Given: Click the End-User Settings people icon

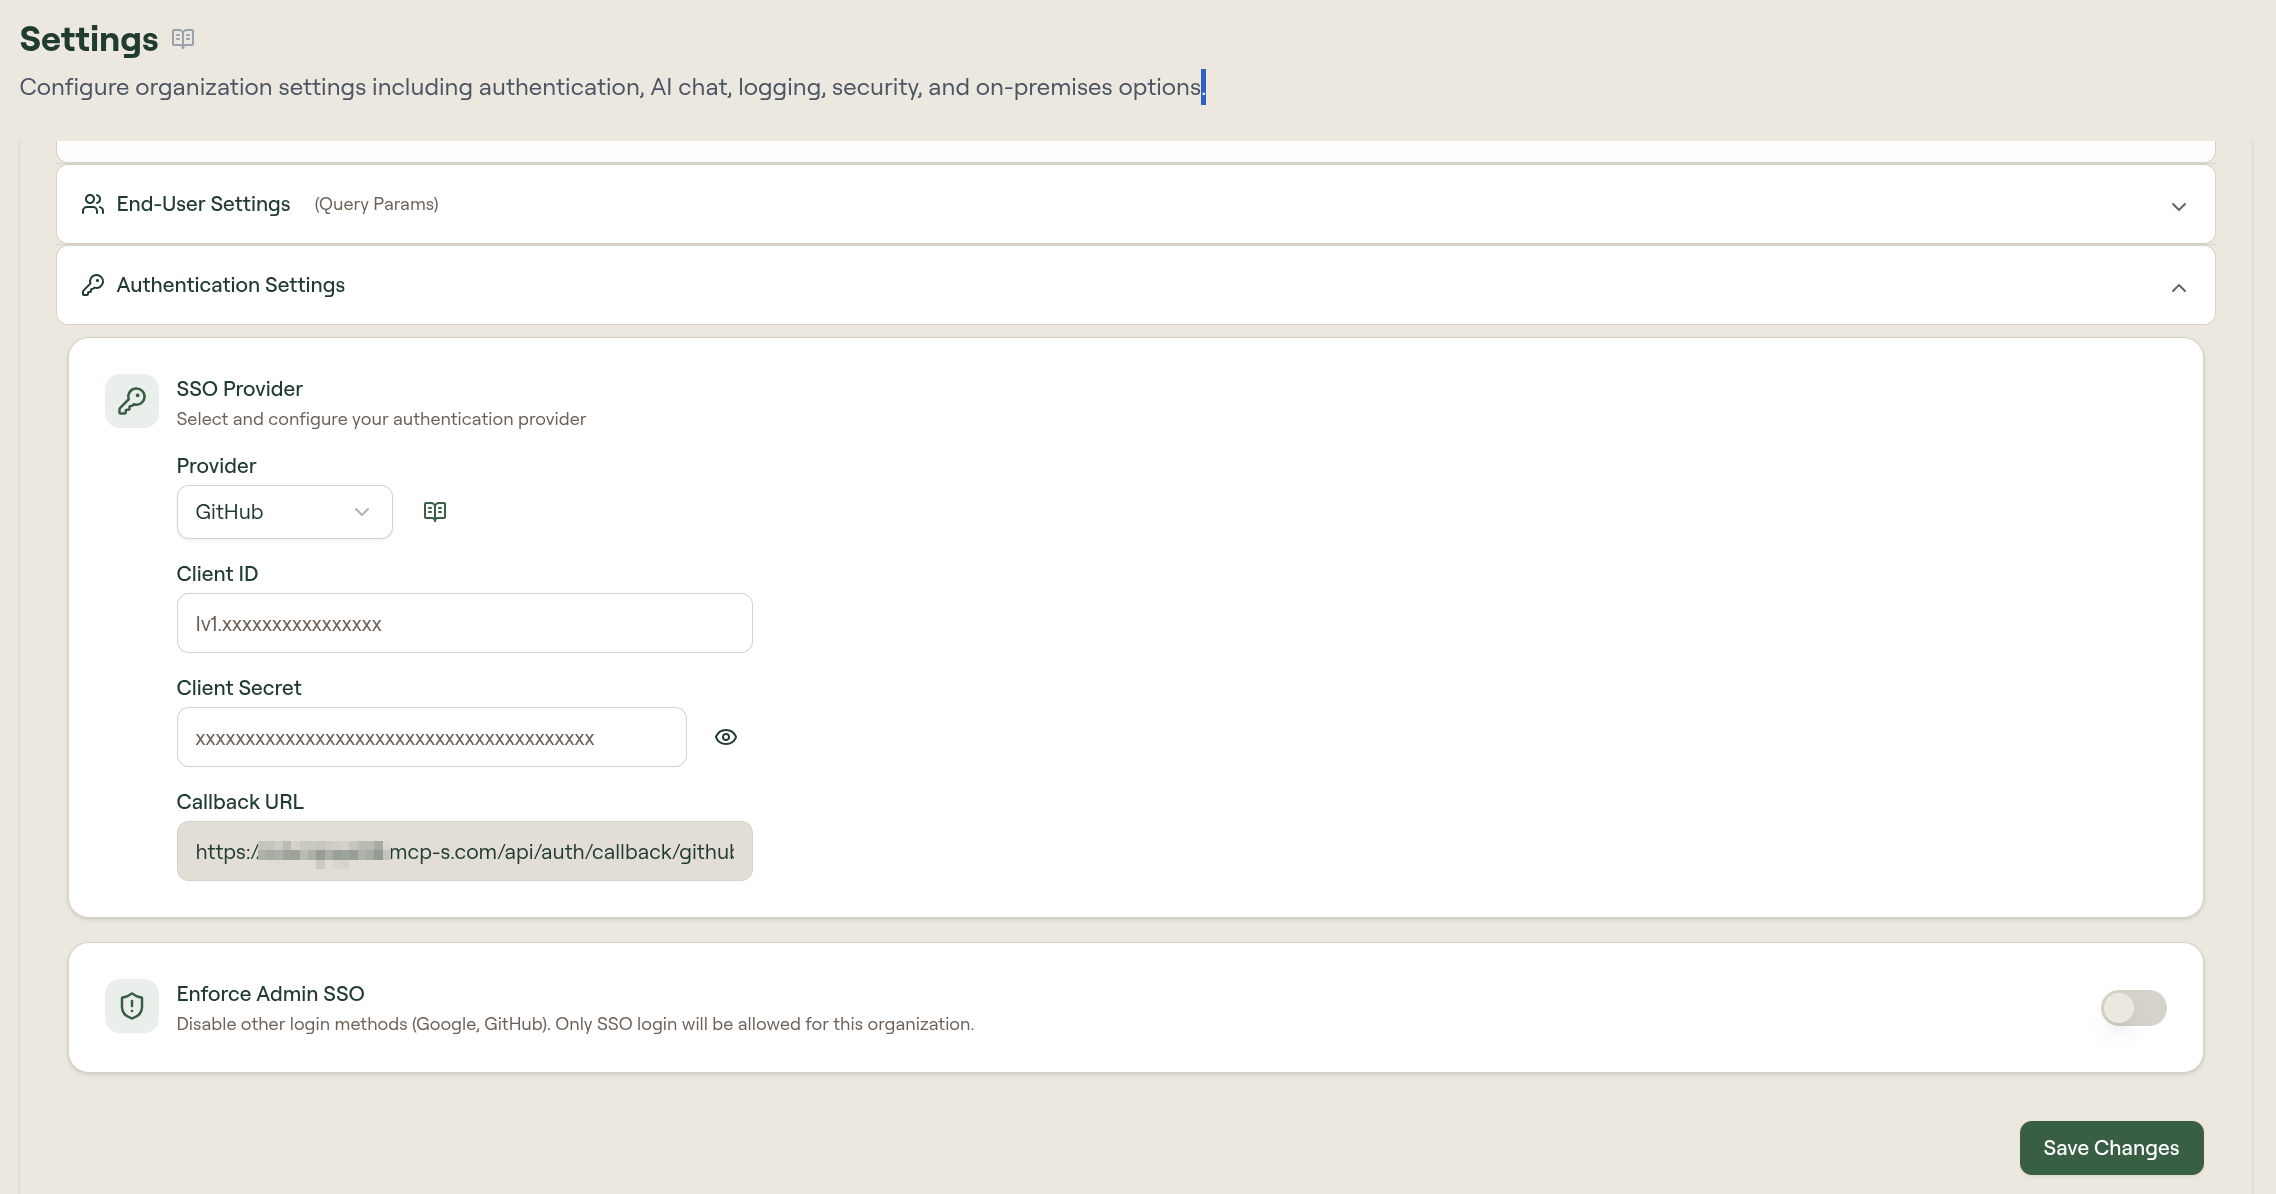Looking at the screenshot, I should 93,204.
